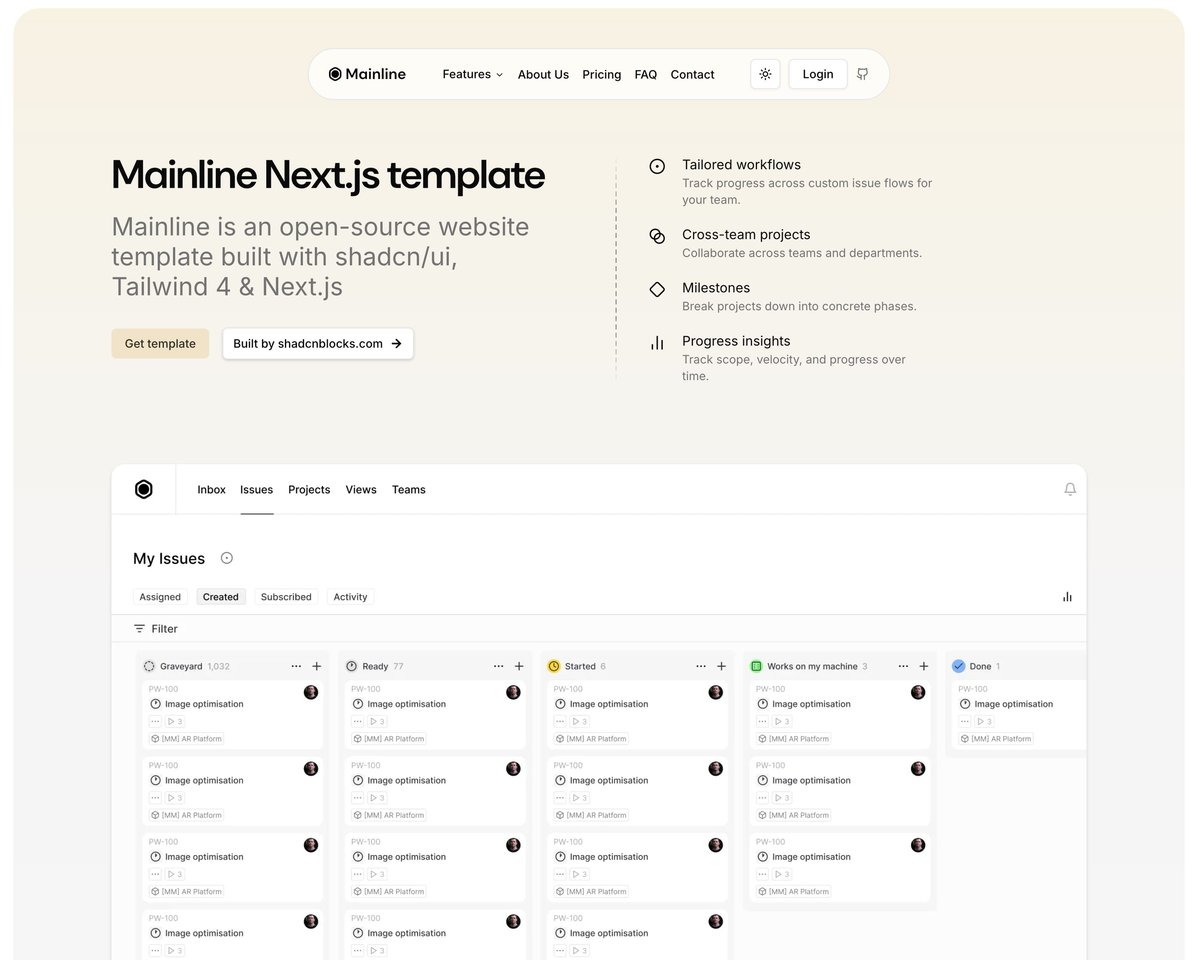Click the hexagon app logo in dashboard
The height and width of the screenshot is (960, 1198).
tap(144, 489)
